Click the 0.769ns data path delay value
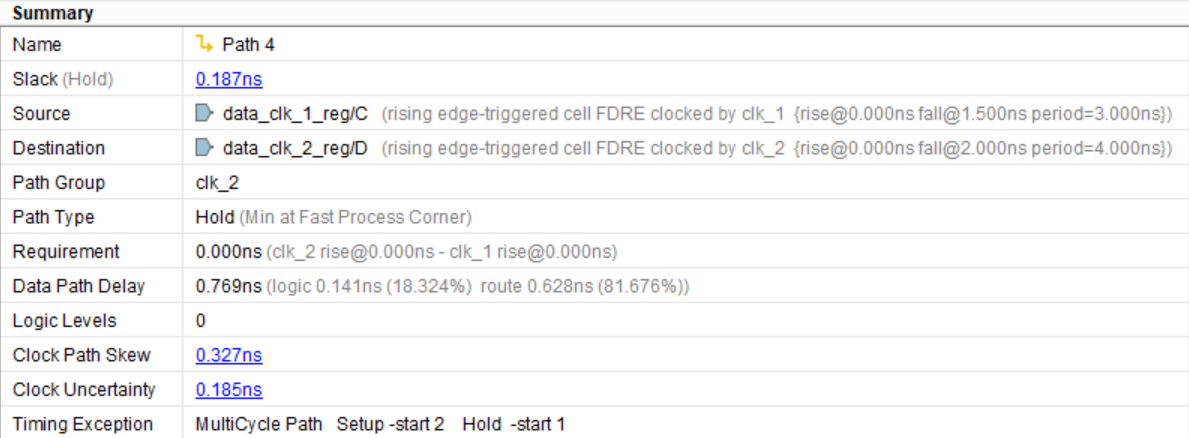 [228, 286]
